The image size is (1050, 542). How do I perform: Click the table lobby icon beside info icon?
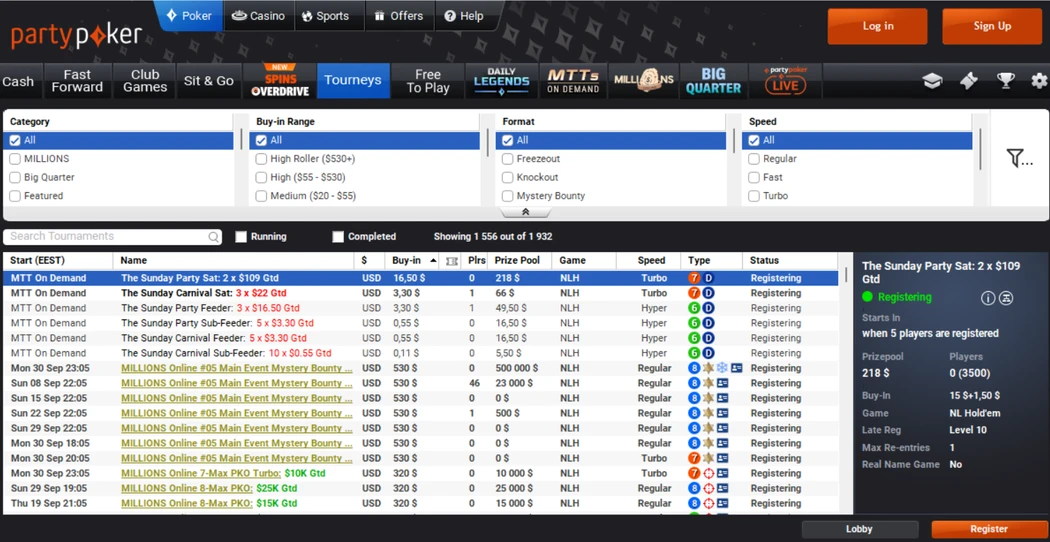click(x=1006, y=298)
